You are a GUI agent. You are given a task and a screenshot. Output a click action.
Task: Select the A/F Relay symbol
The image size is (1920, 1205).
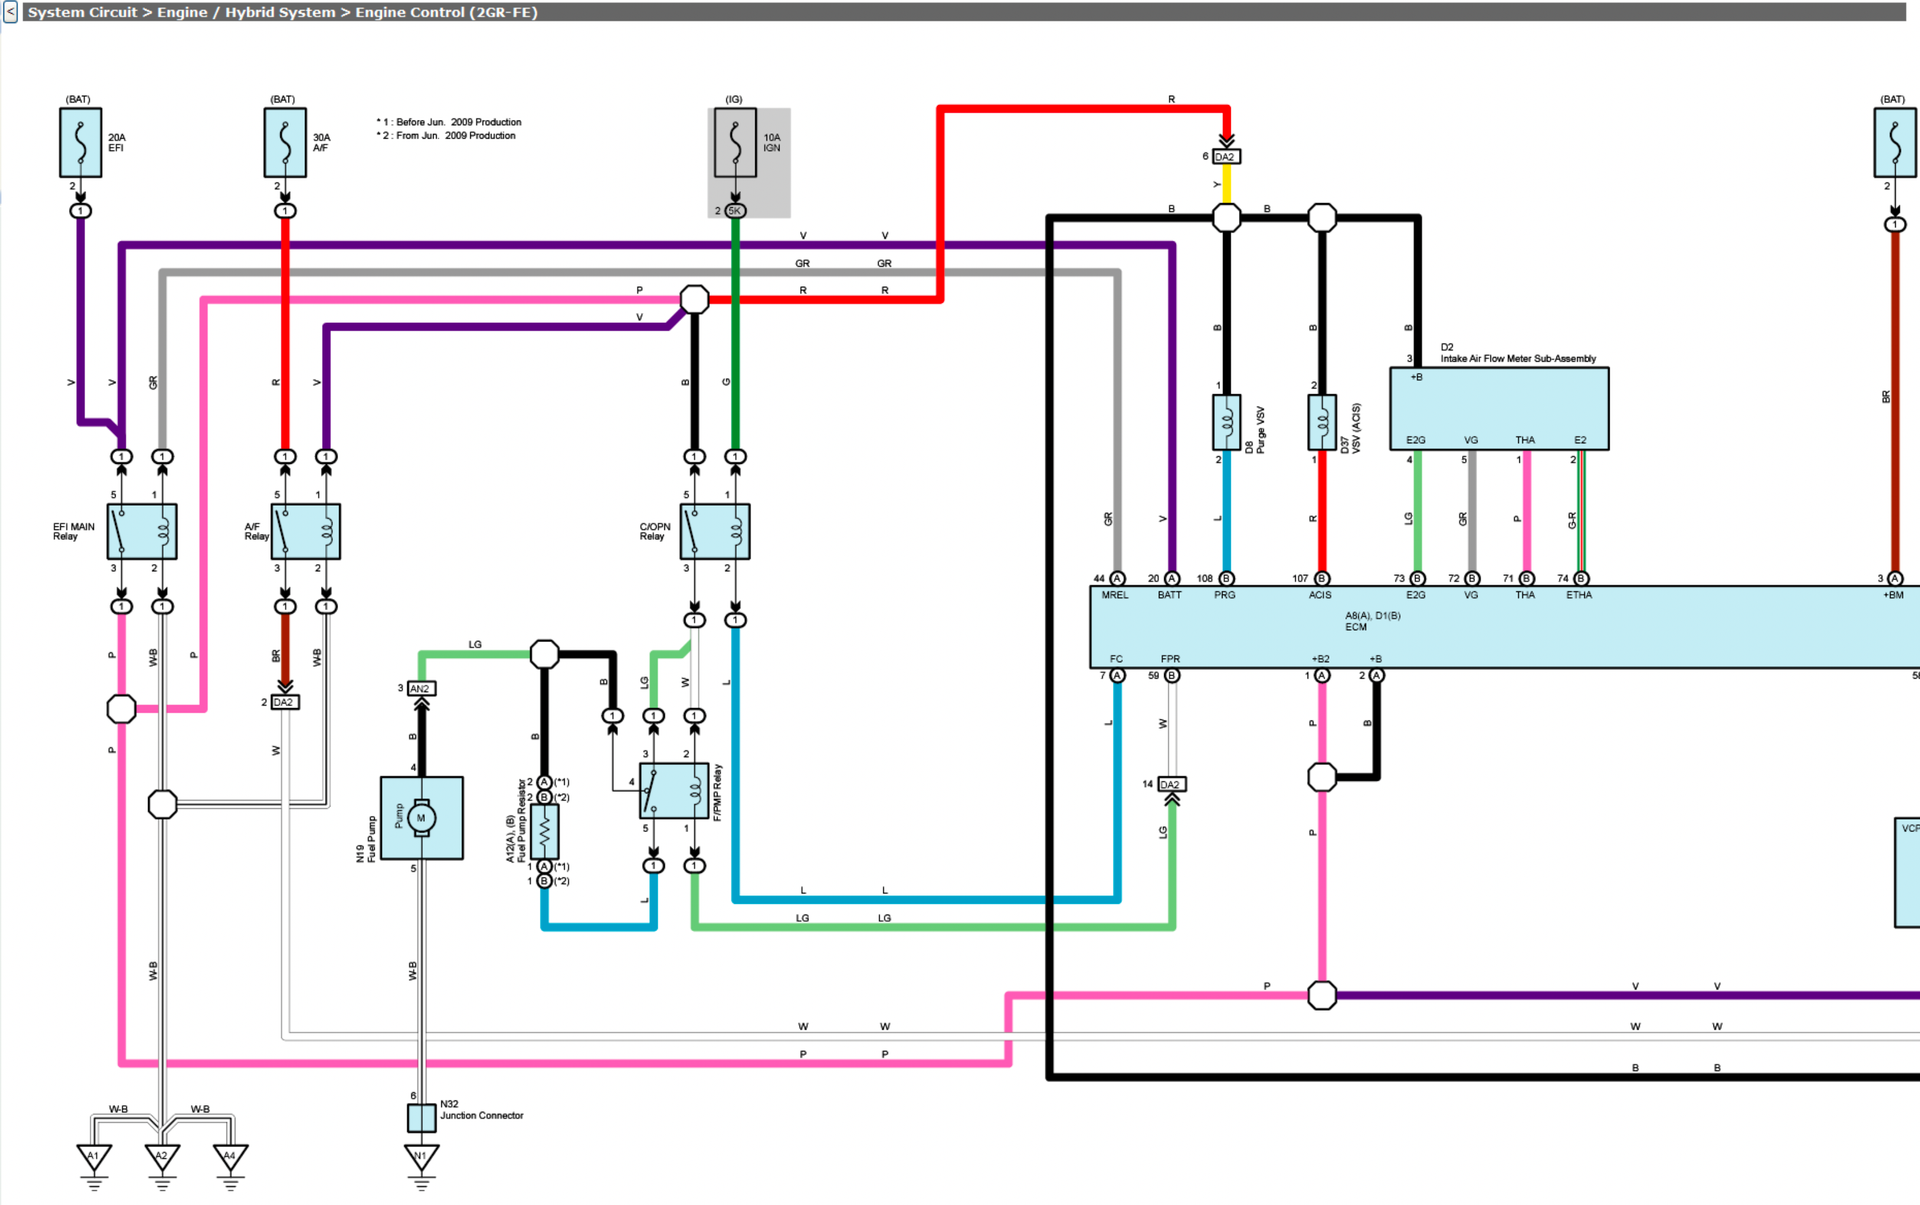tap(305, 531)
